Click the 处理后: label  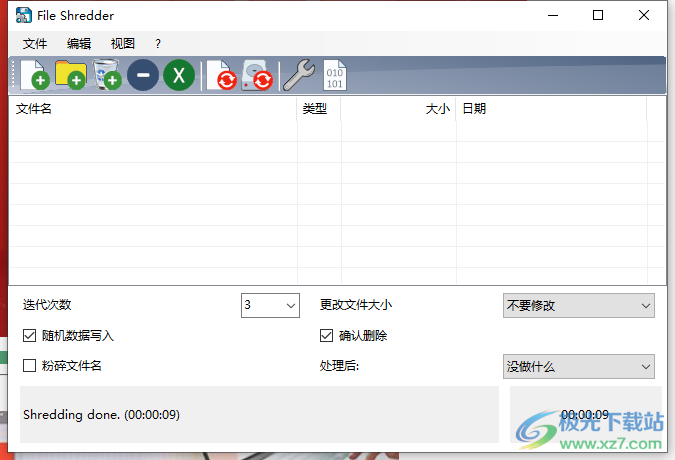coord(339,366)
